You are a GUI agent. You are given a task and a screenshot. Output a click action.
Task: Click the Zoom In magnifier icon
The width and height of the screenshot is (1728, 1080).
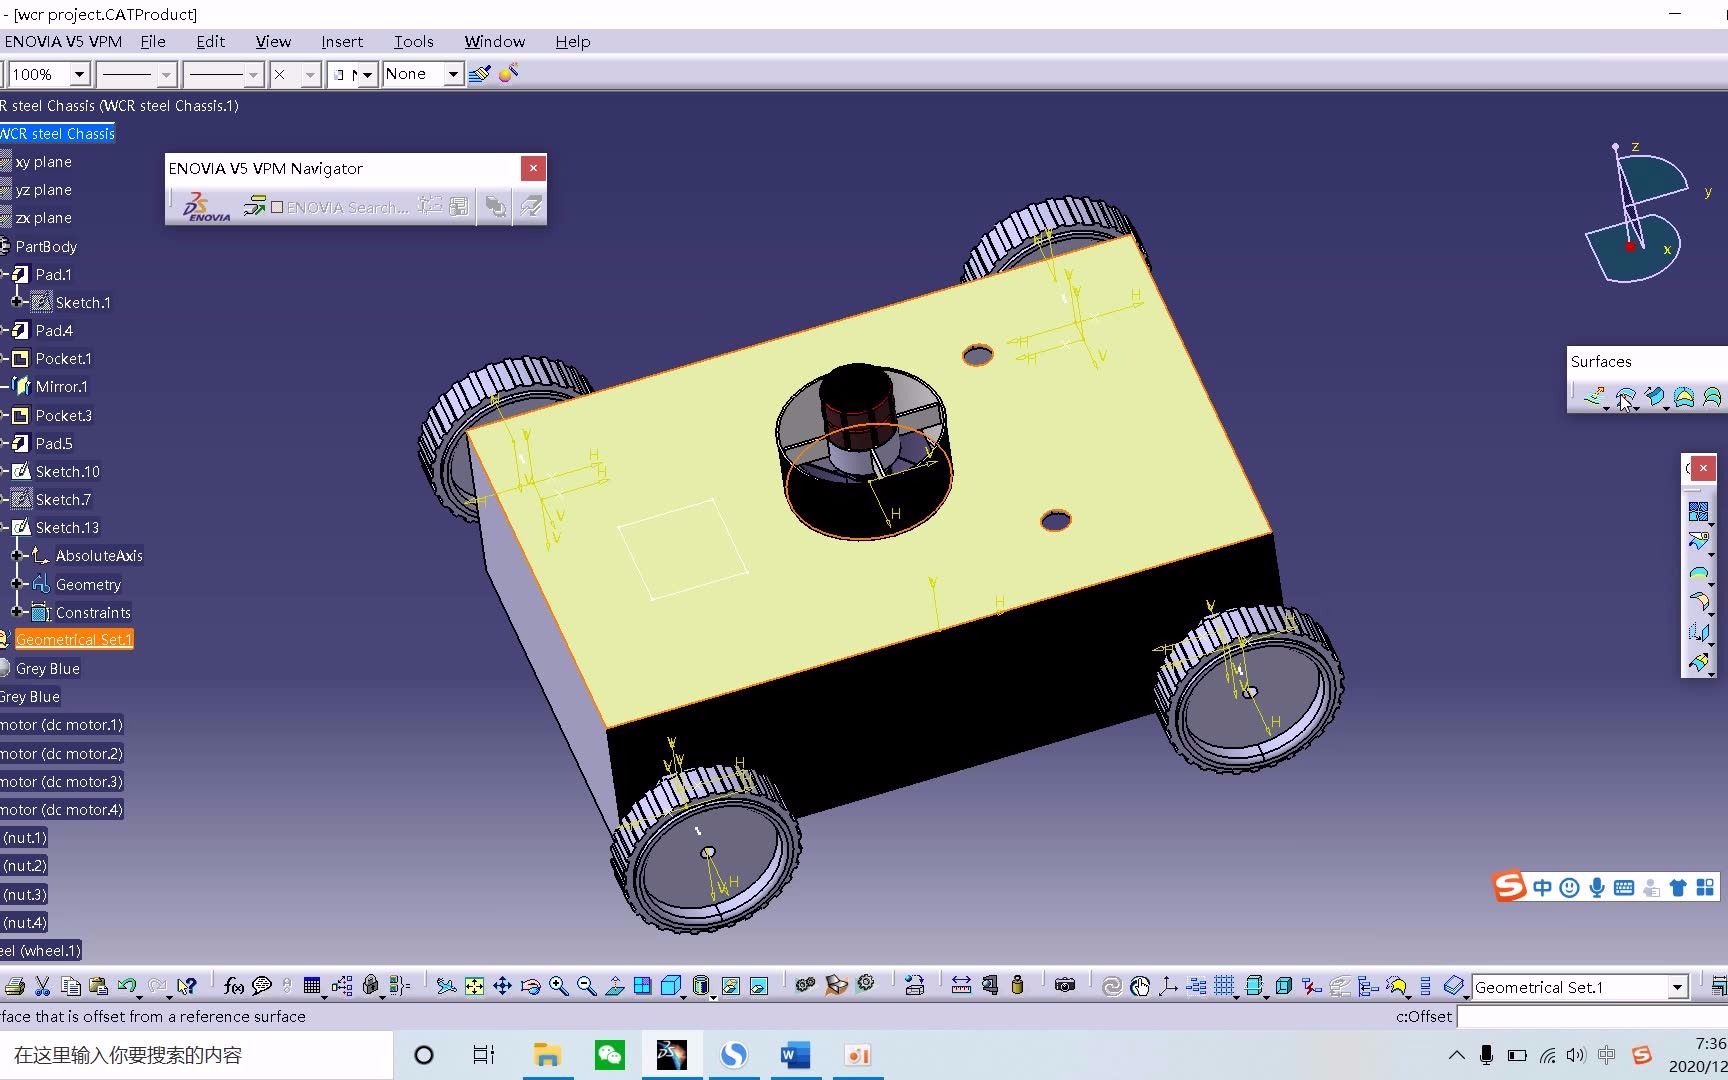[558, 986]
